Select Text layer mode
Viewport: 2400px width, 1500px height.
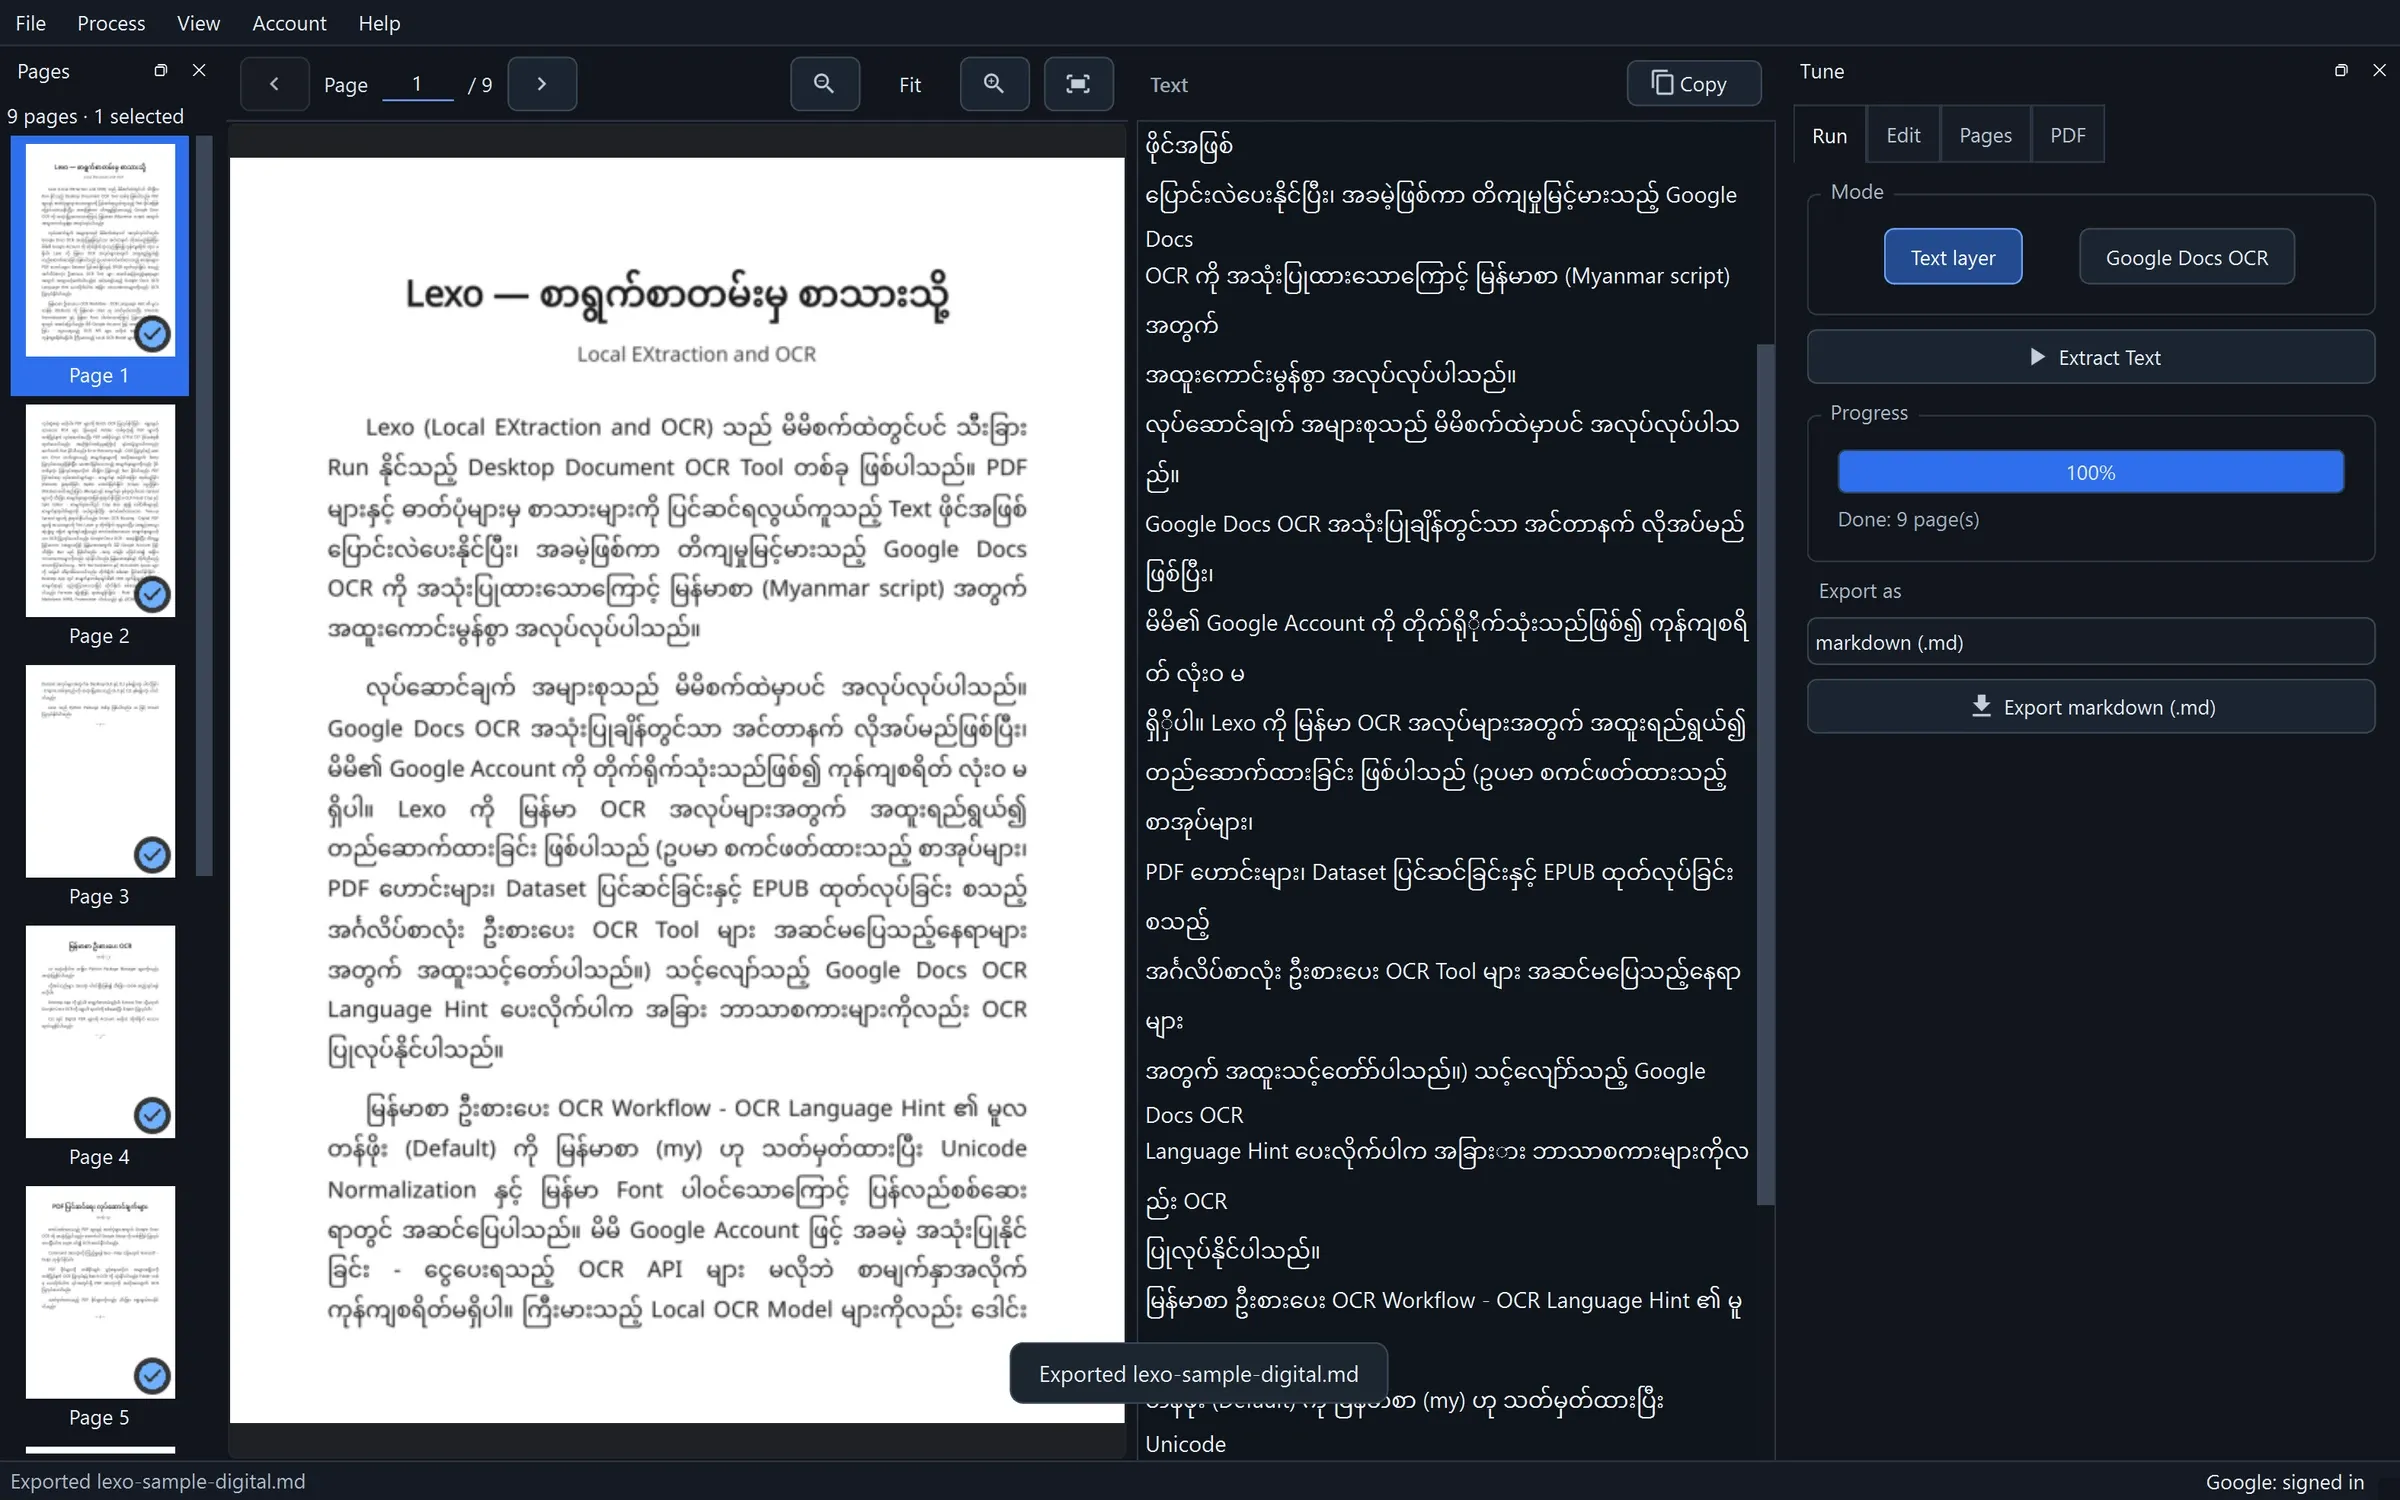point(1953,257)
